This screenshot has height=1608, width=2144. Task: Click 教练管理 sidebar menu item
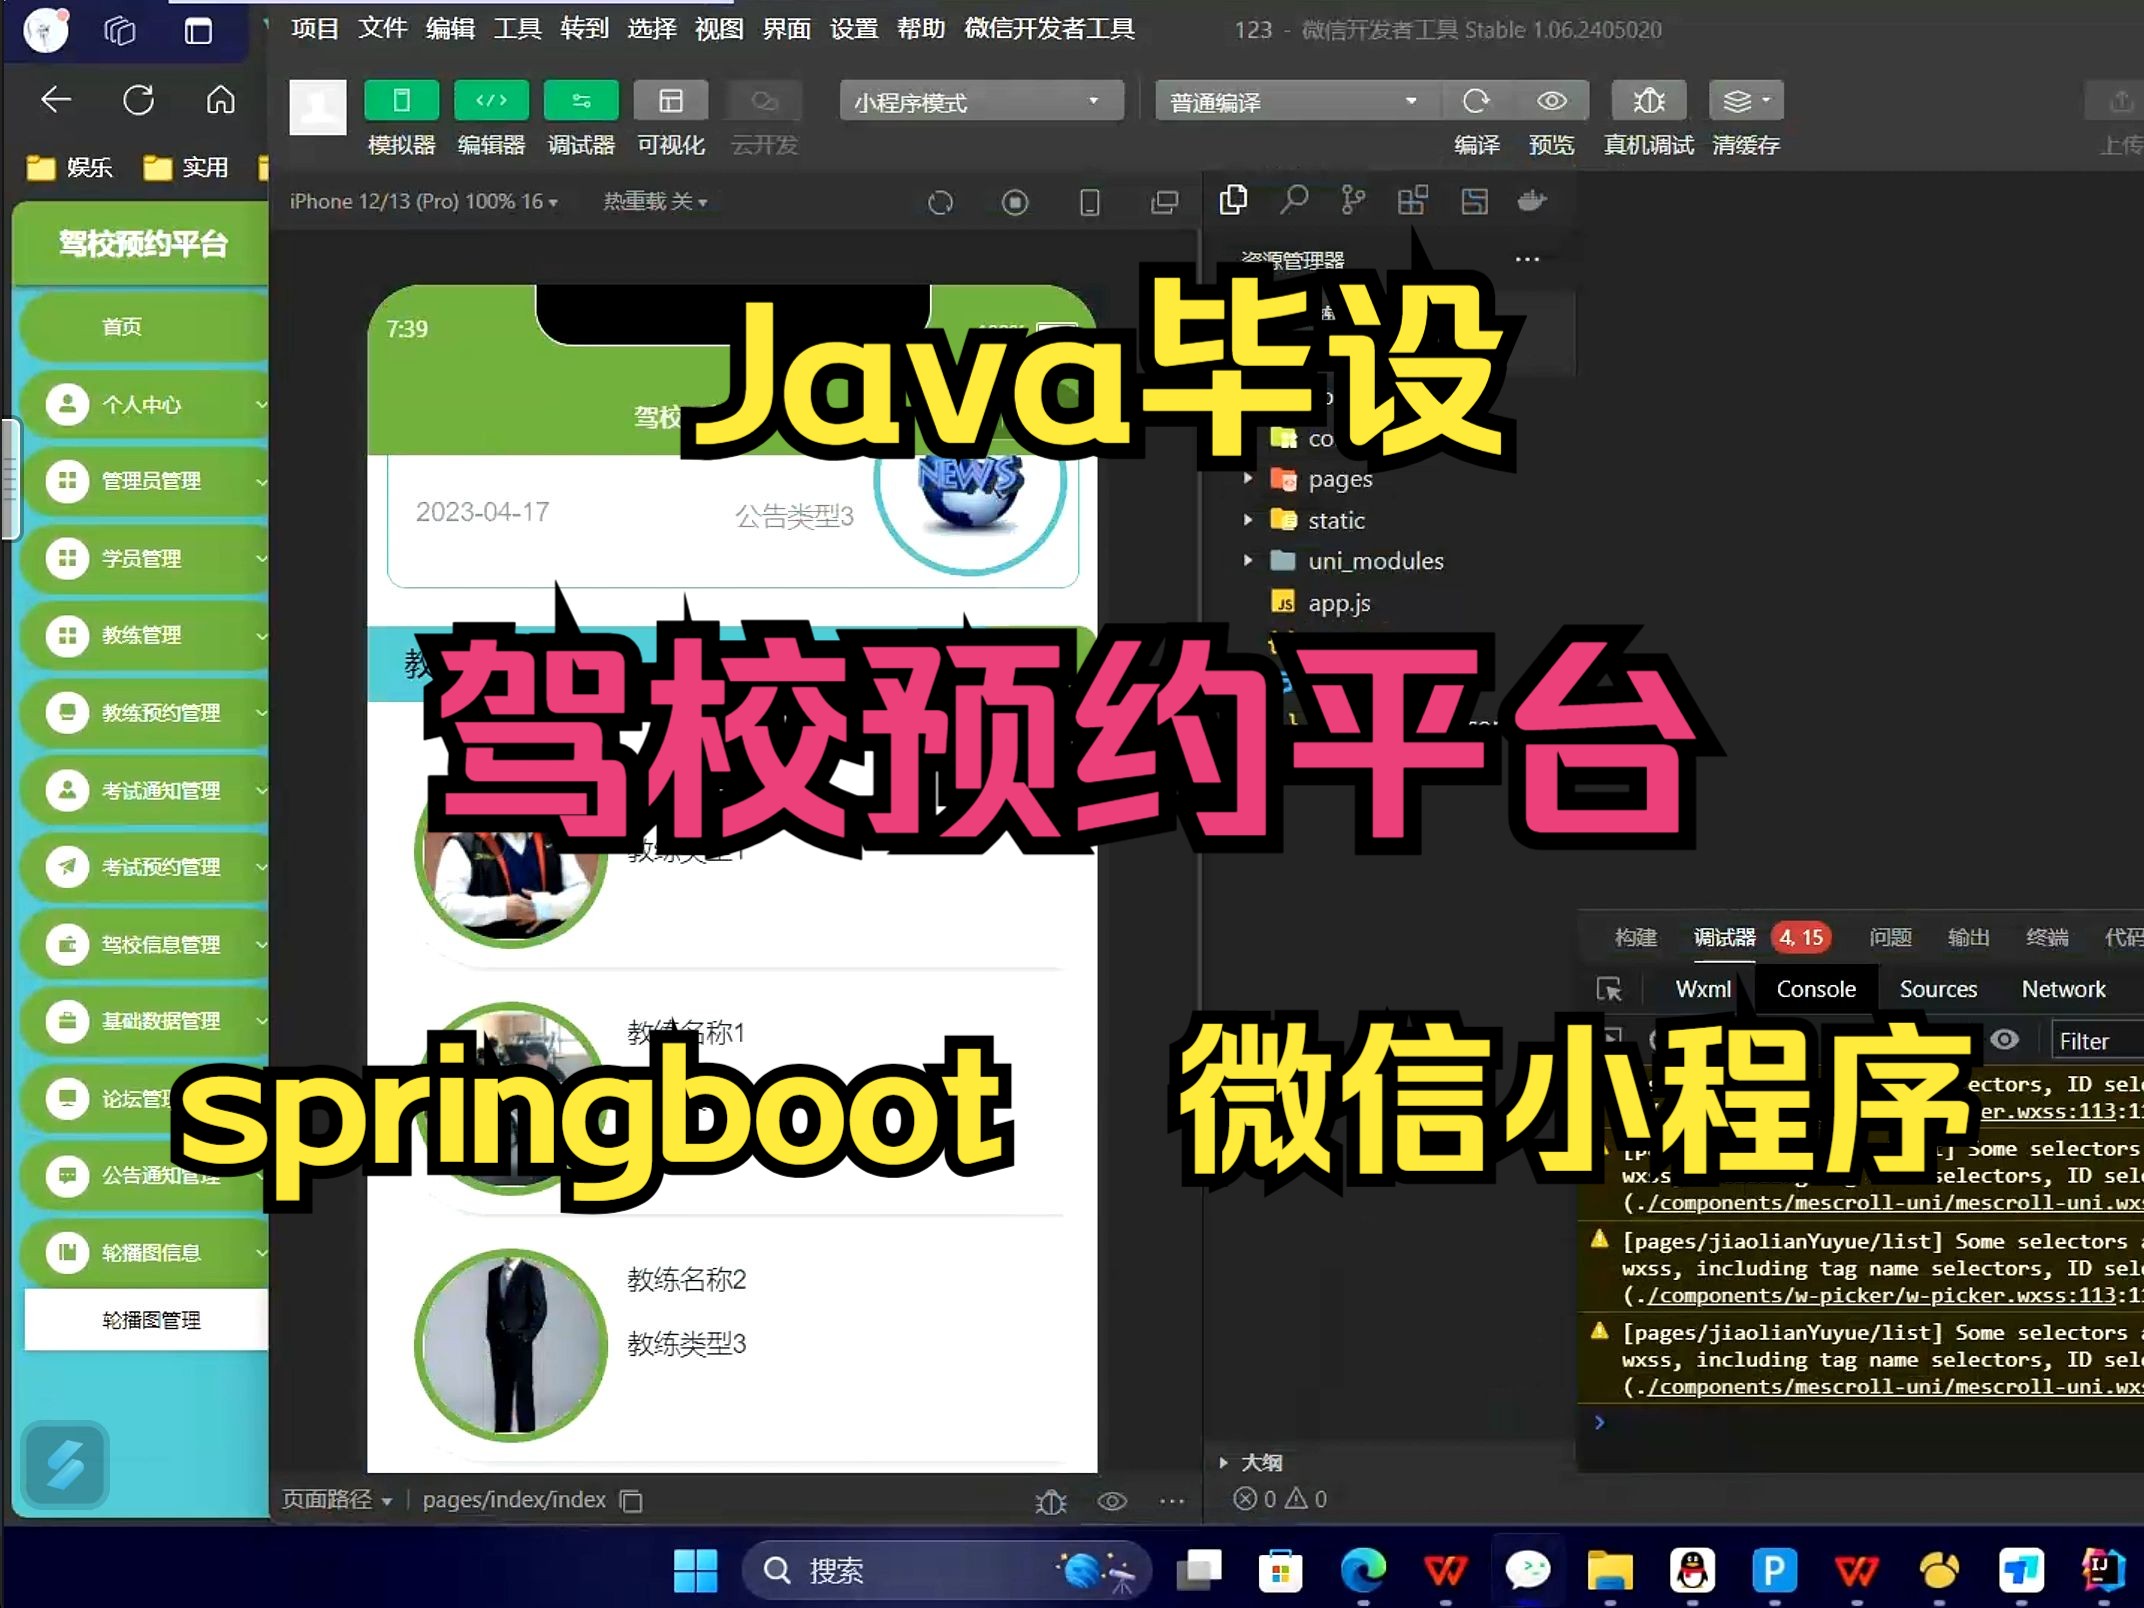pos(142,635)
